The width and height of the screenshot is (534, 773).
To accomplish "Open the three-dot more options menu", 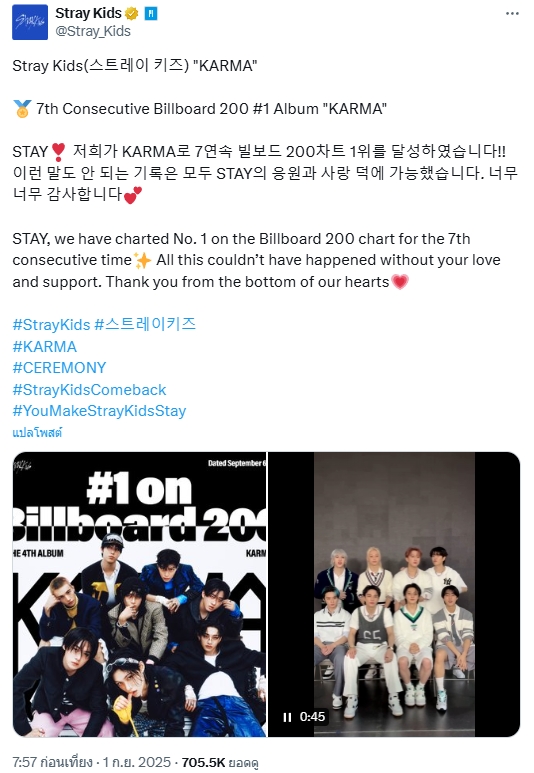I will point(512,13).
